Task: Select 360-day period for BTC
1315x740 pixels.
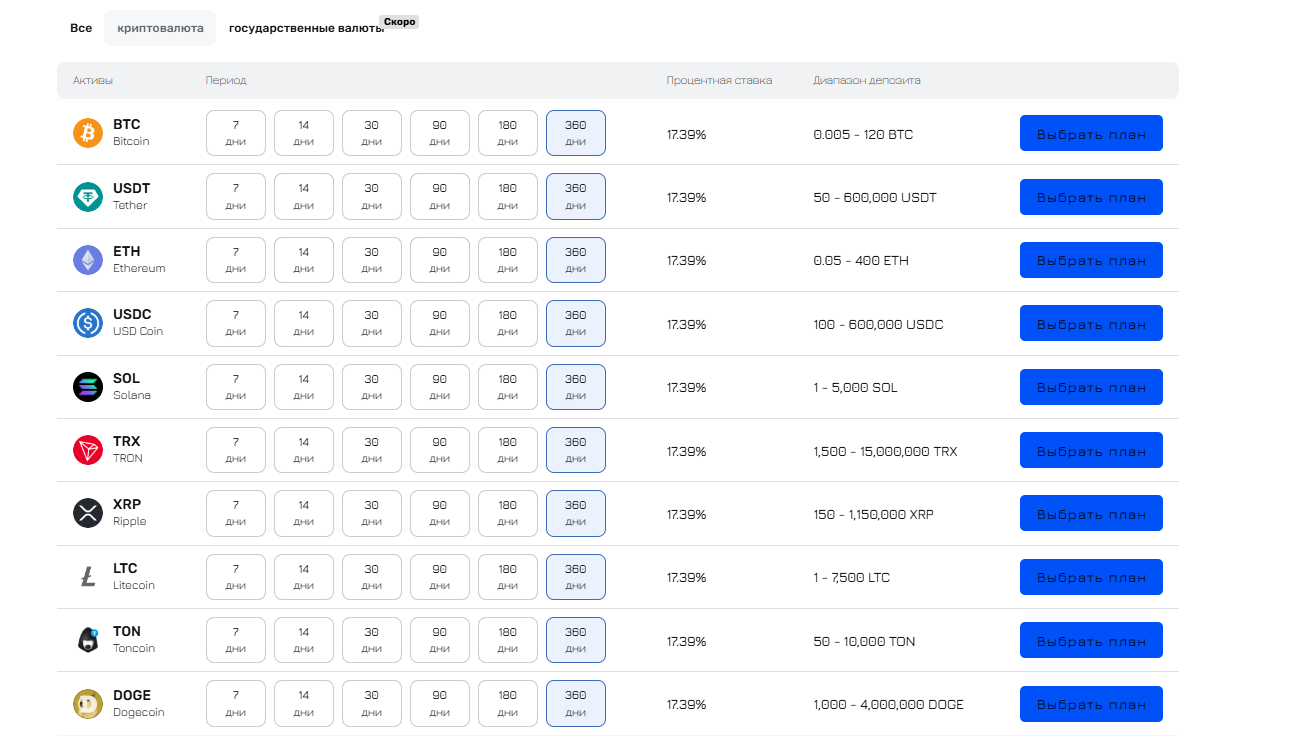Action: [576, 133]
